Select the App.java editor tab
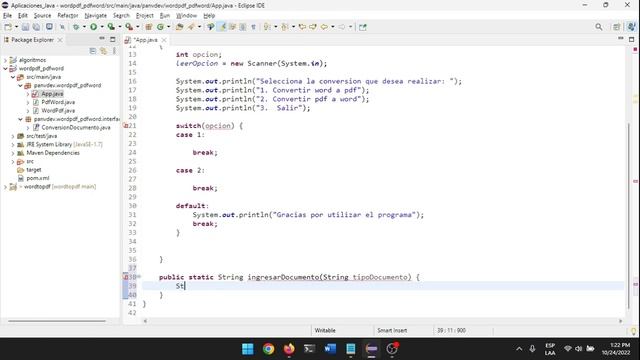Viewport: 640px width, 360px height. (145, 40)
